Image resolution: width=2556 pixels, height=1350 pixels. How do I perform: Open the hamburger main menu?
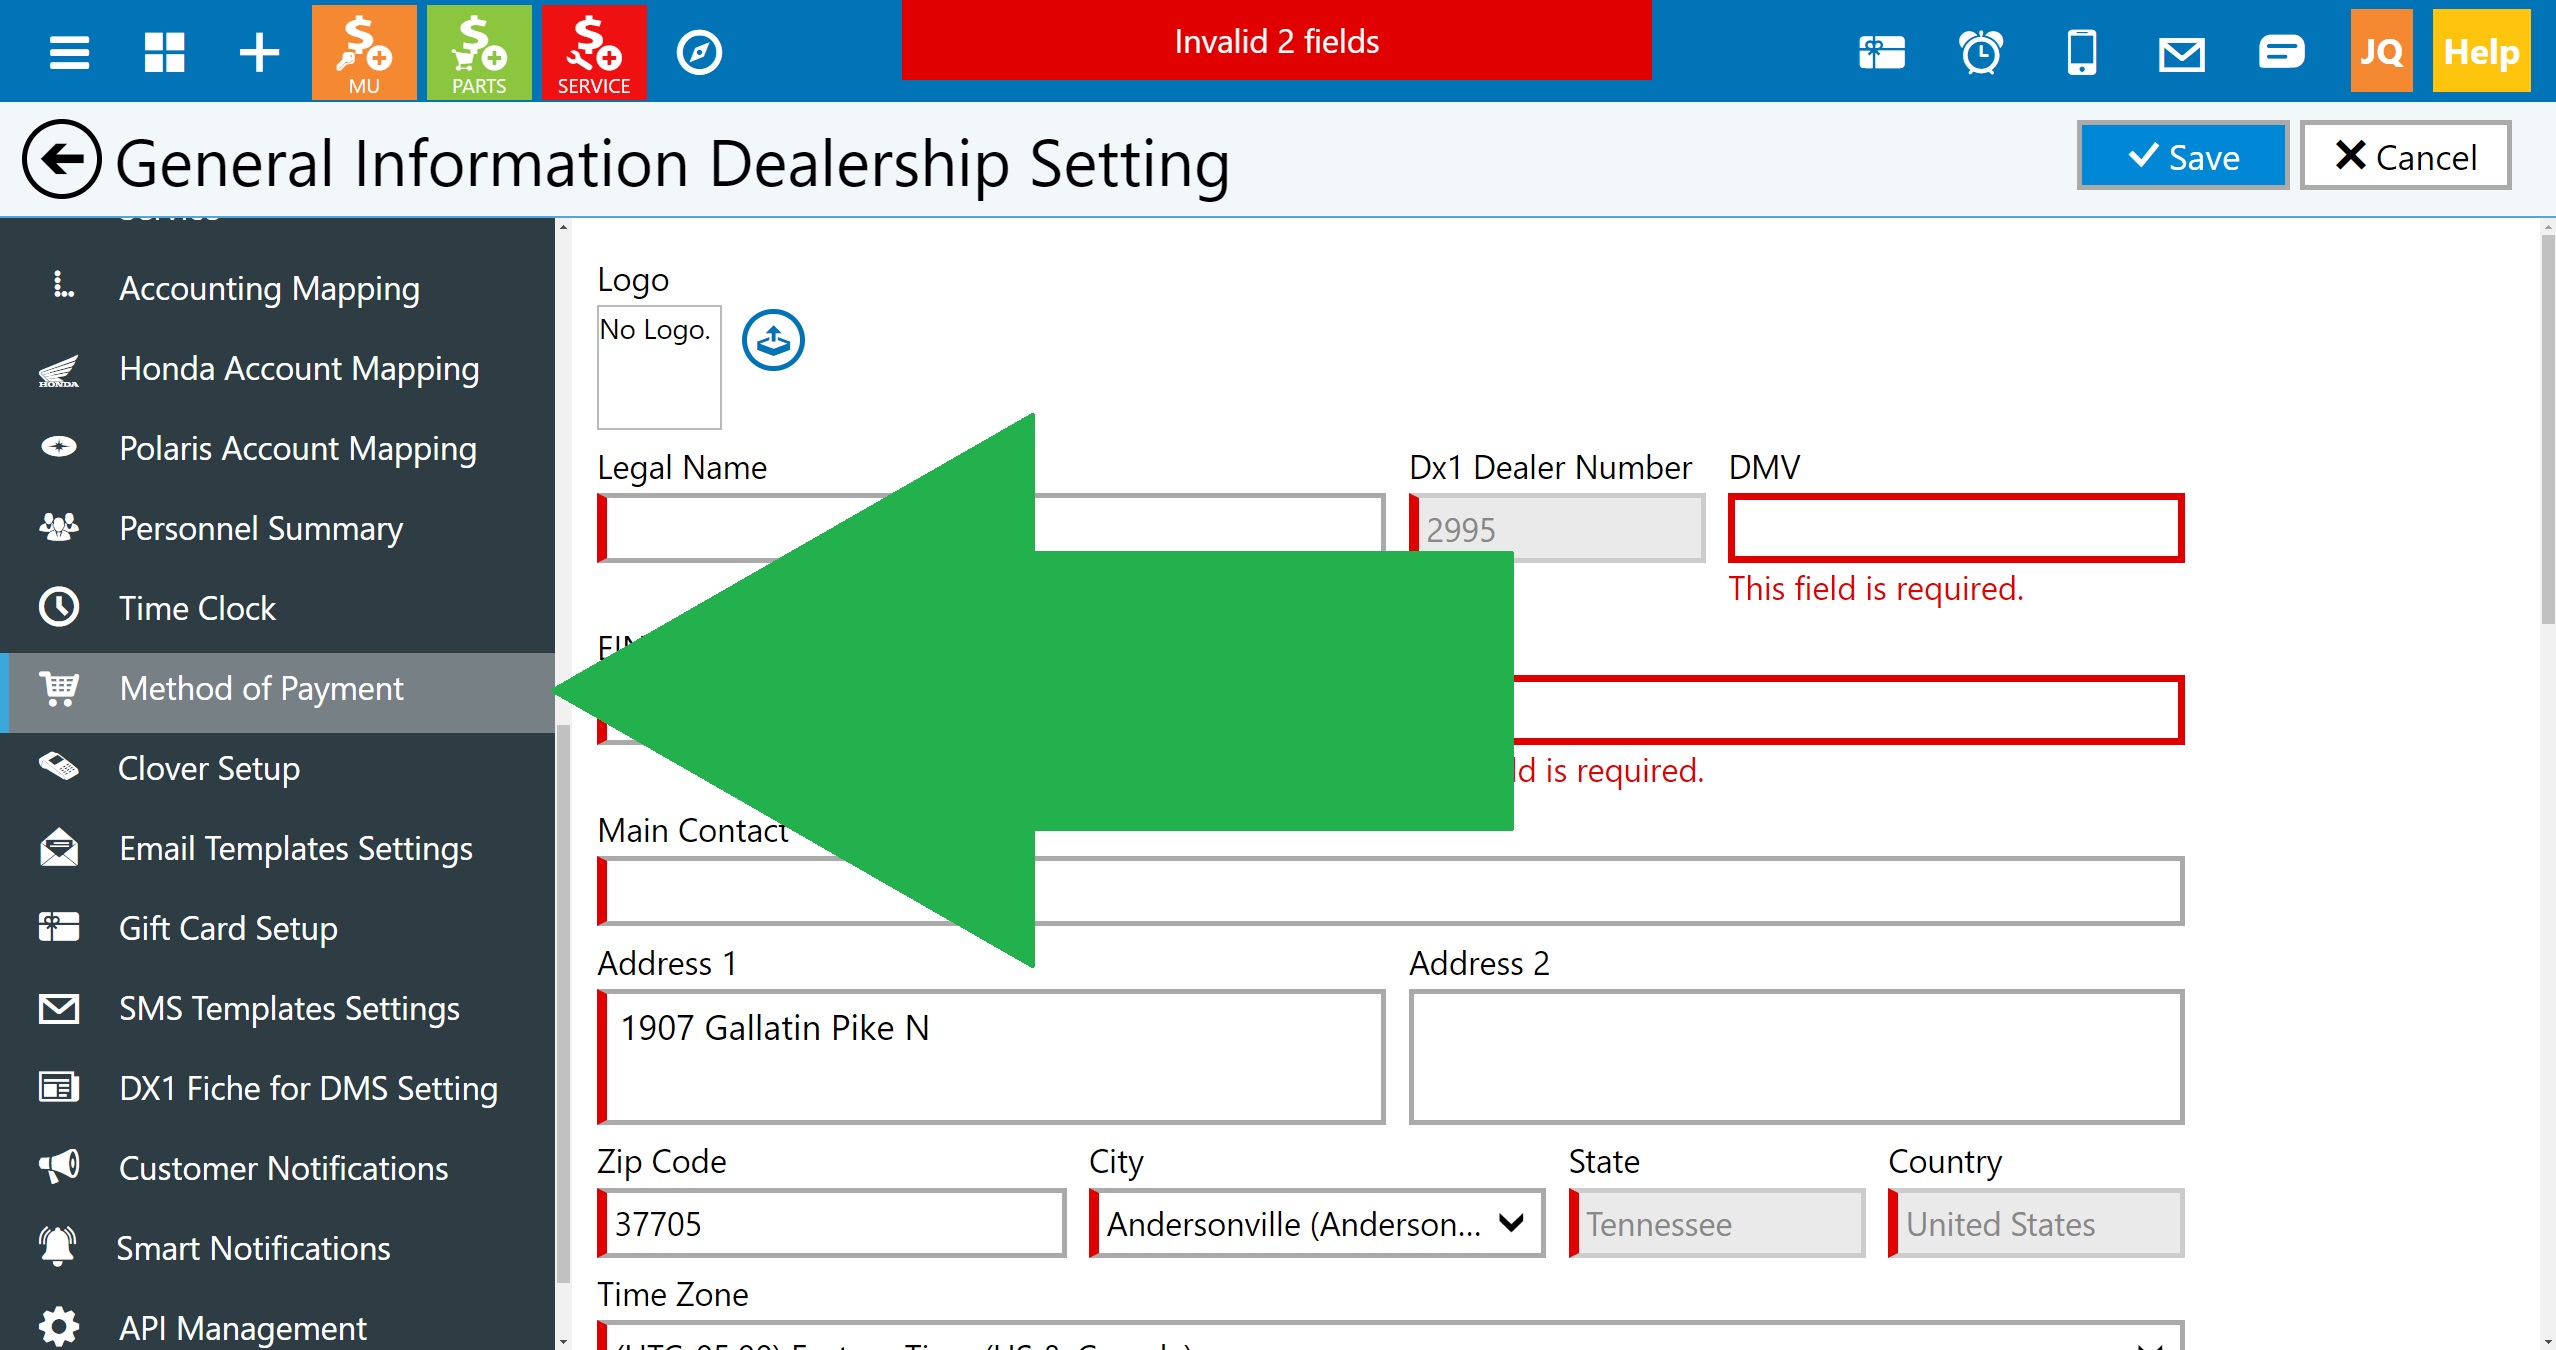pos(69,52)
